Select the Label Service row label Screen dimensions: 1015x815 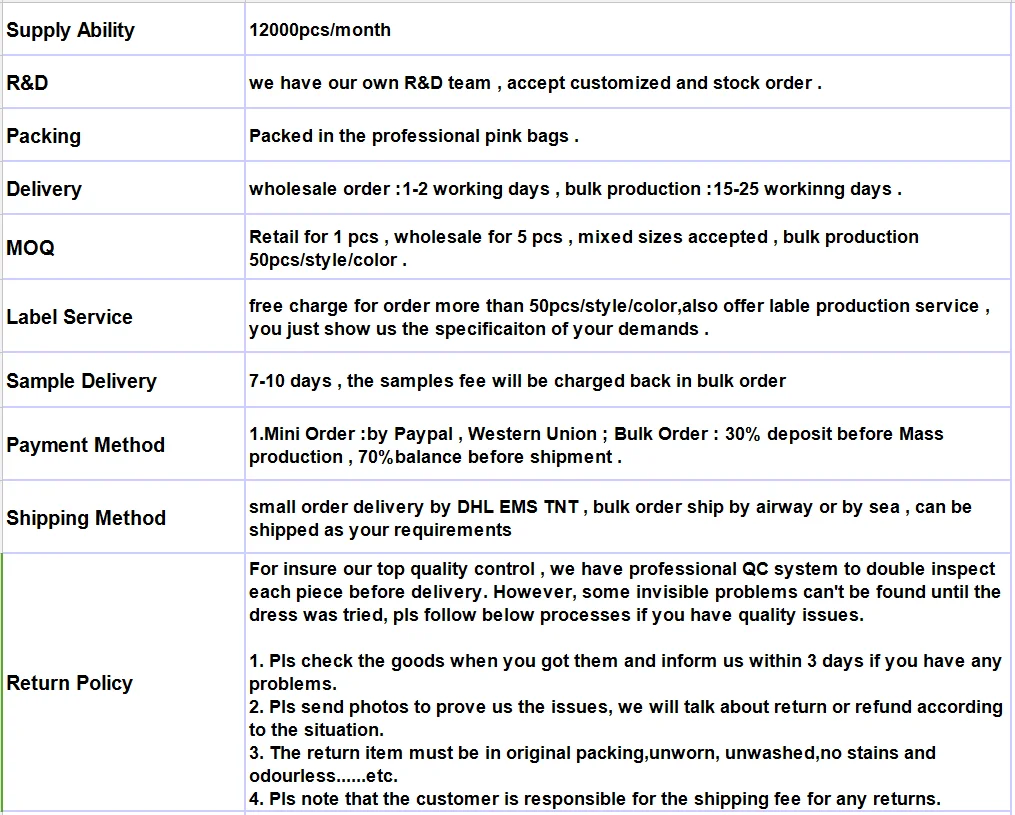click(x=69, y=317)
